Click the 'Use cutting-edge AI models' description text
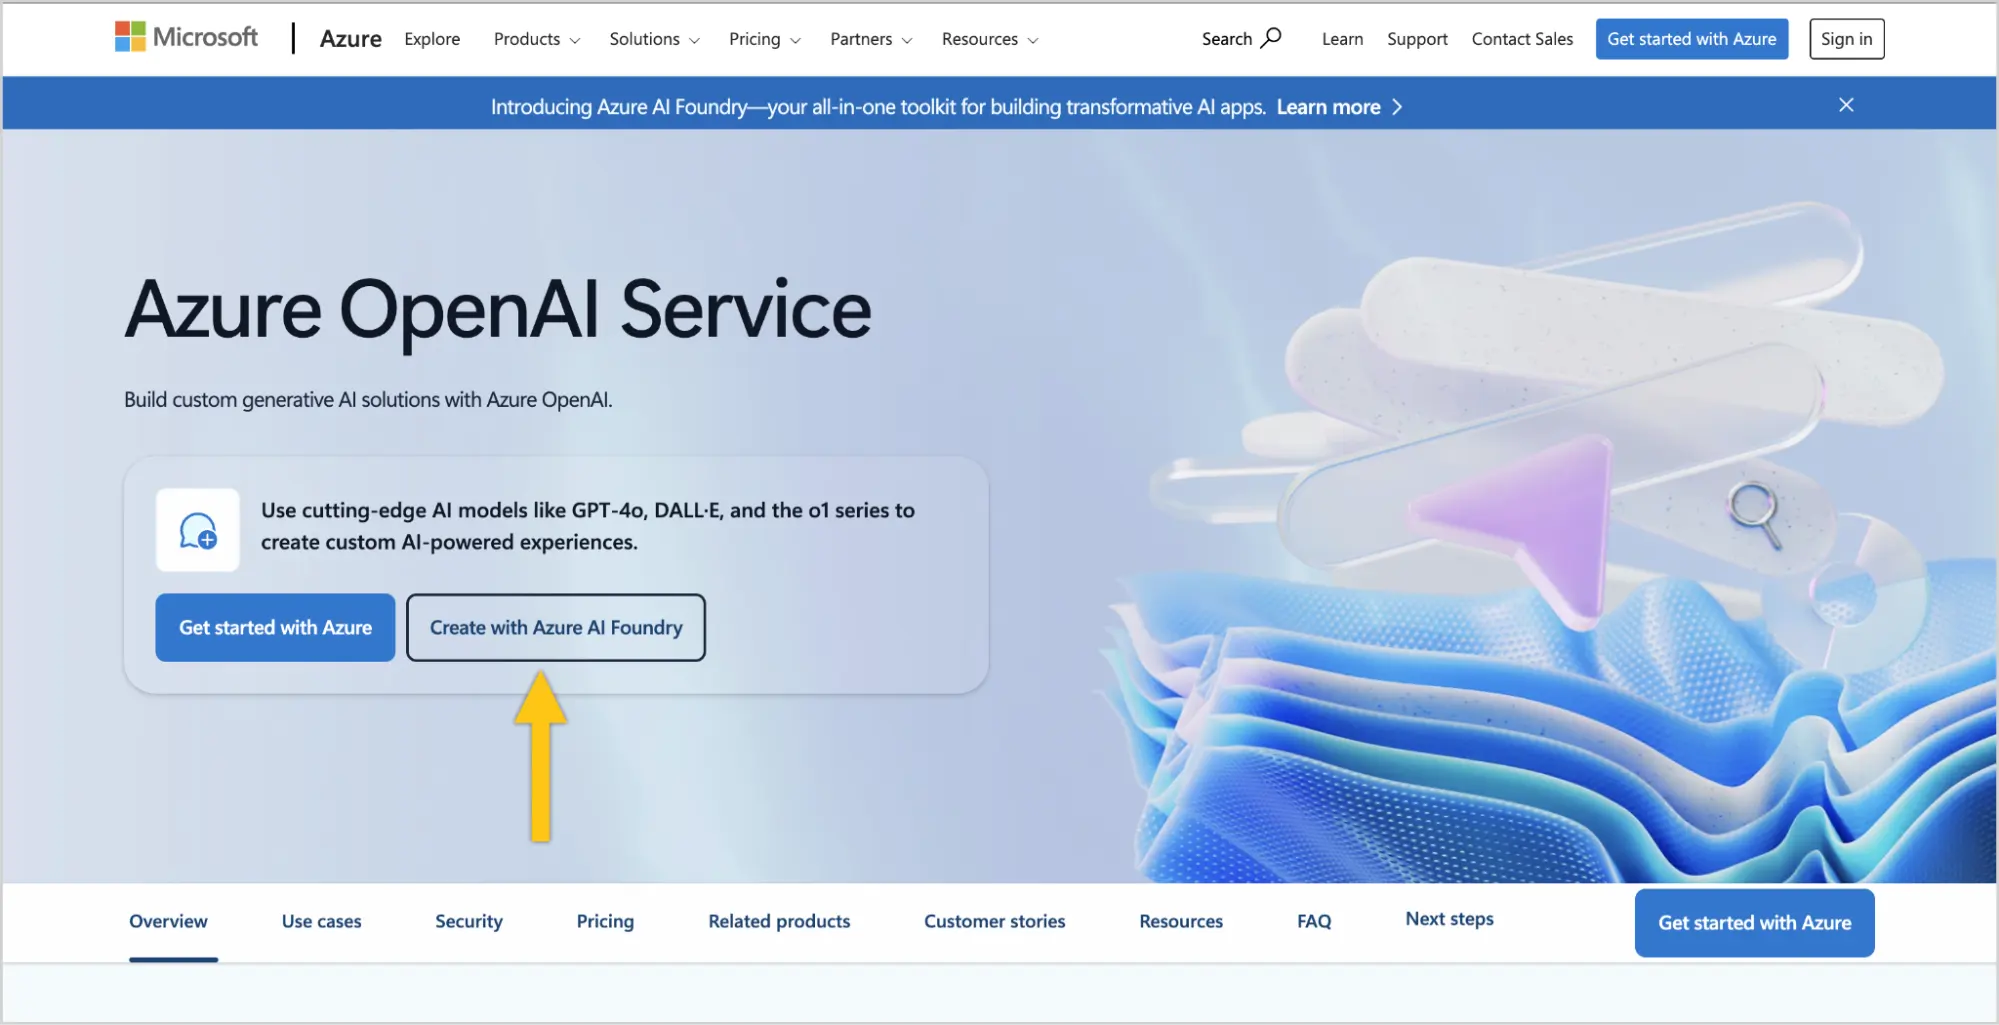The image size is (1999, 1025). click(588, 526)
